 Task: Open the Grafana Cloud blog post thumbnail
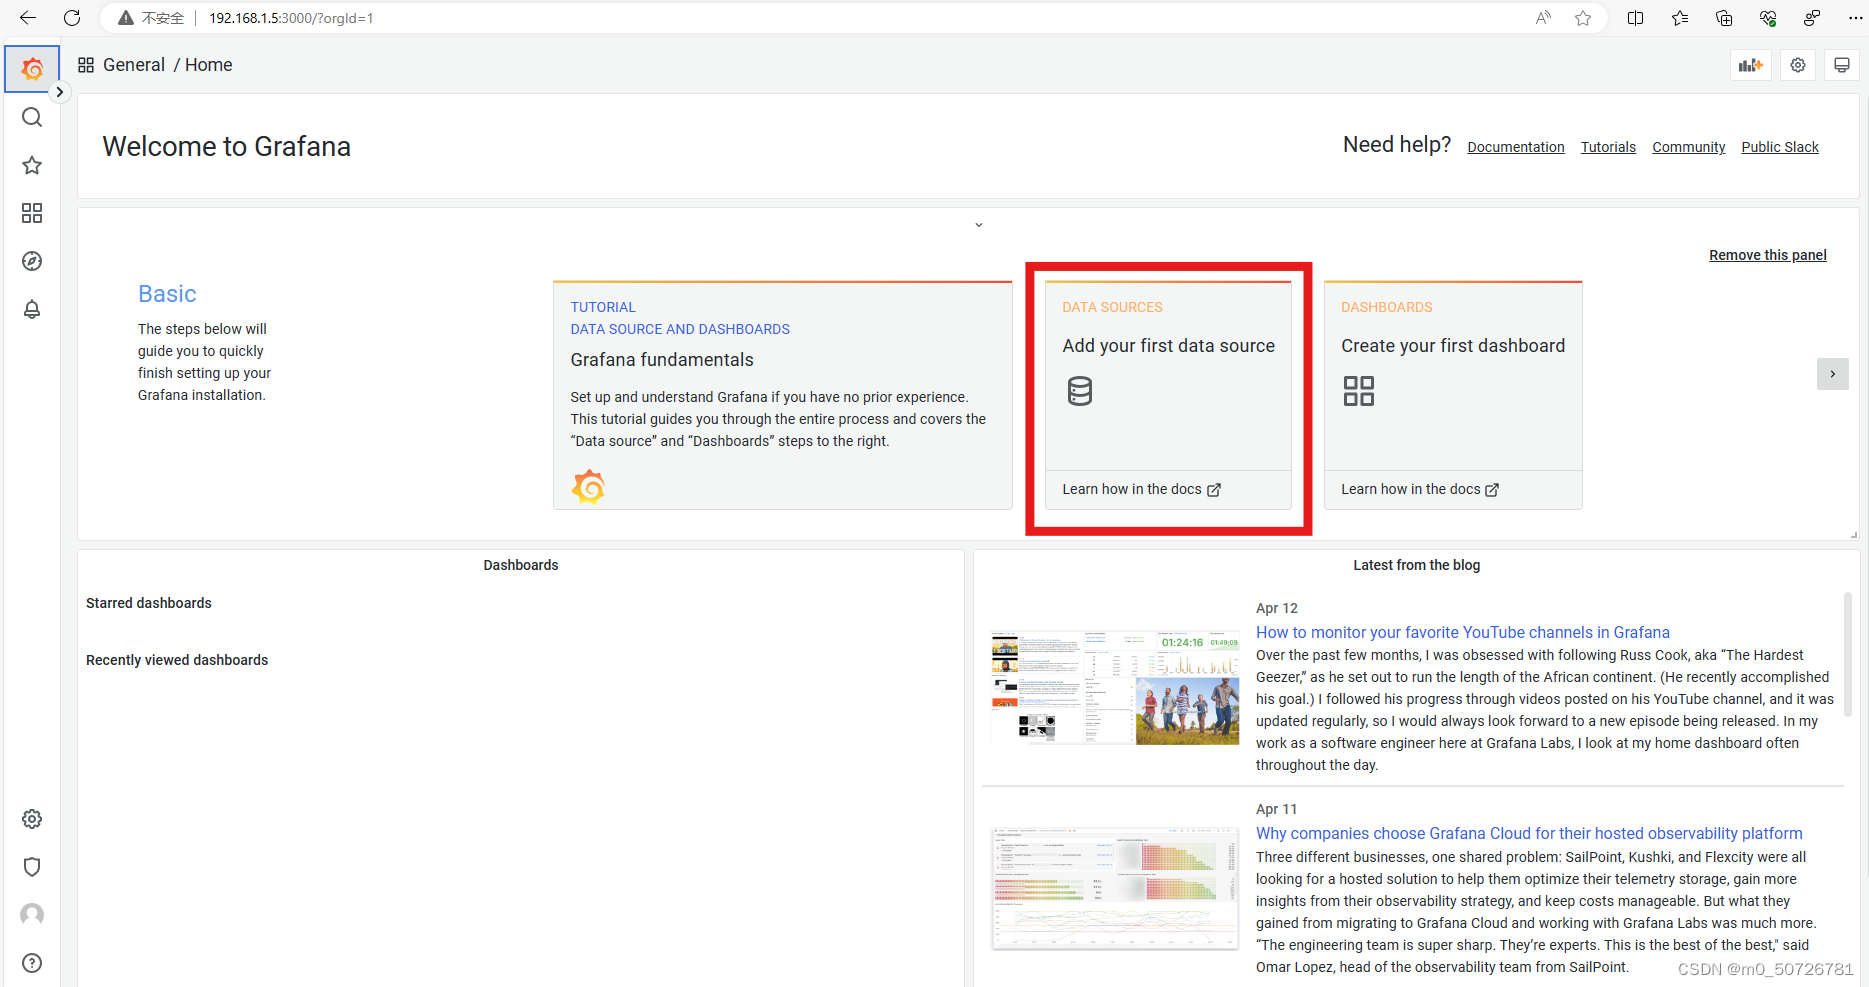point(1115,888)
